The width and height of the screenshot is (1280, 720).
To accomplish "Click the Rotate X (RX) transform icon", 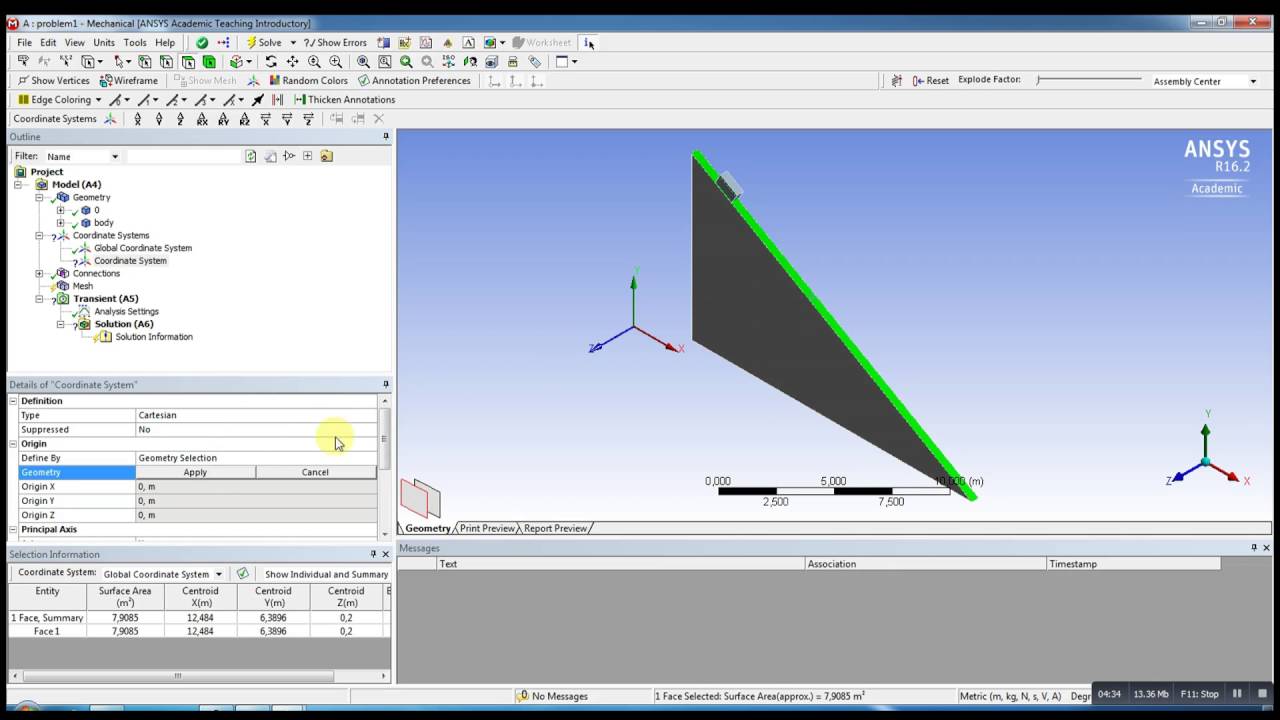I will click(x=202, y=119).
